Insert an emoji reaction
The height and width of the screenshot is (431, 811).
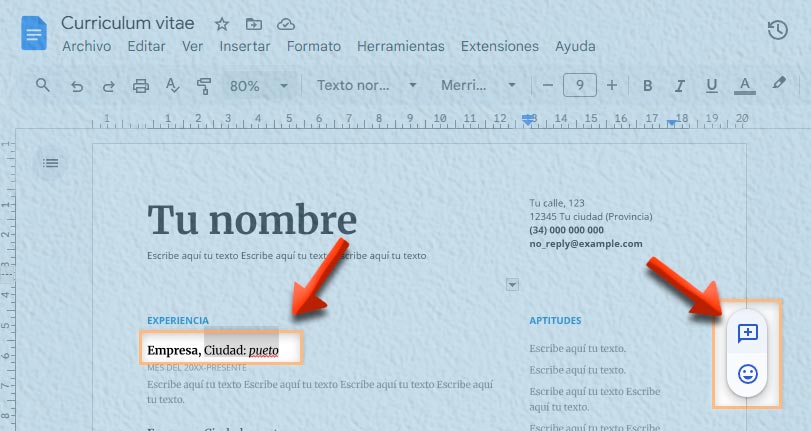(x=747, y=374)
